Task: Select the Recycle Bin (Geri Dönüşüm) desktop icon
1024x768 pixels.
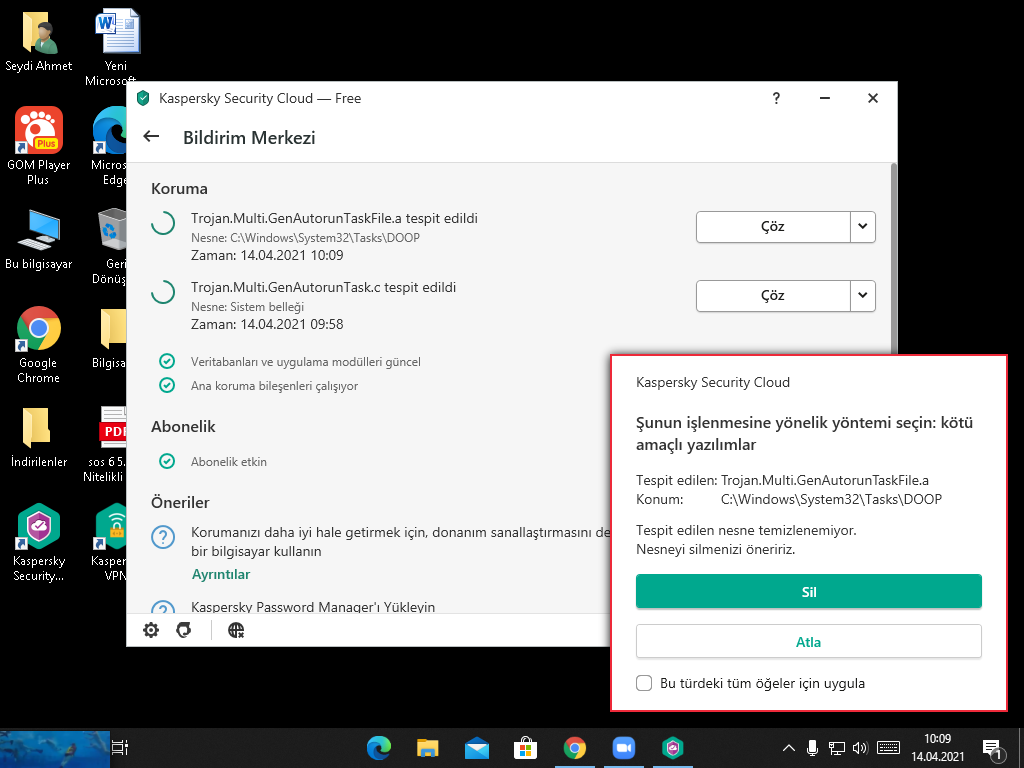Action: click(110, 246)
